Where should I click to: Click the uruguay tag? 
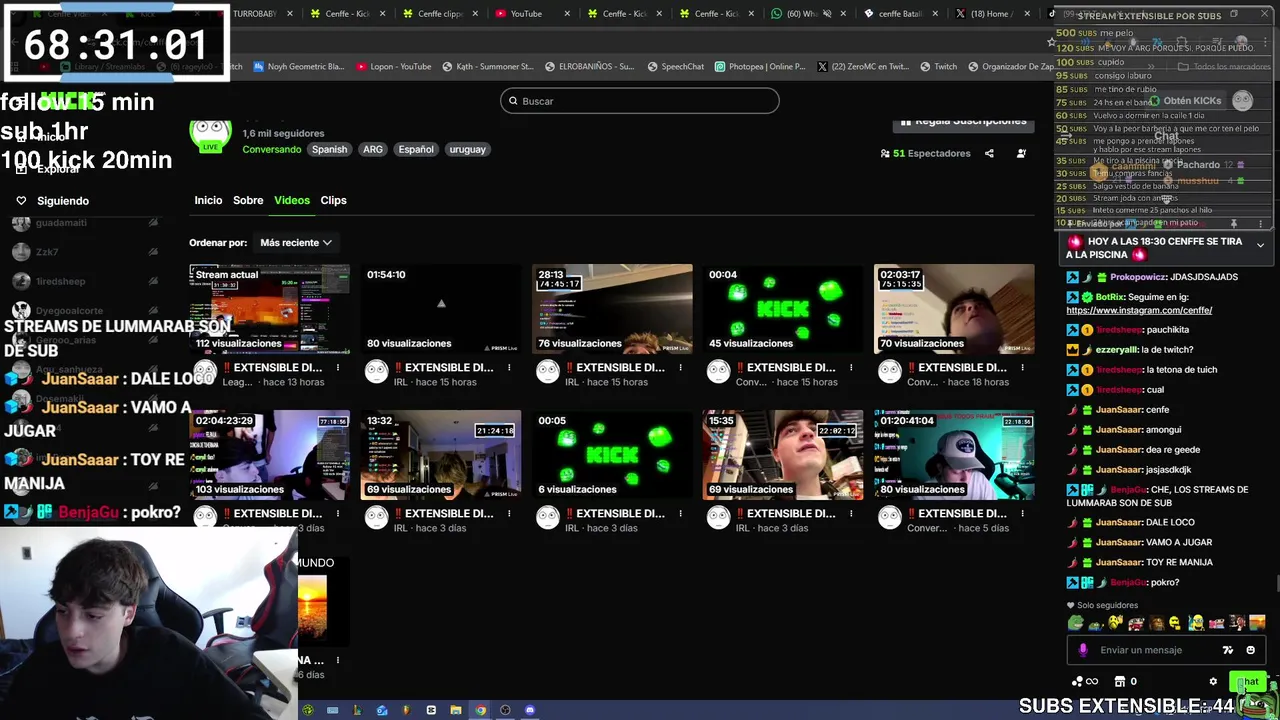467,149
